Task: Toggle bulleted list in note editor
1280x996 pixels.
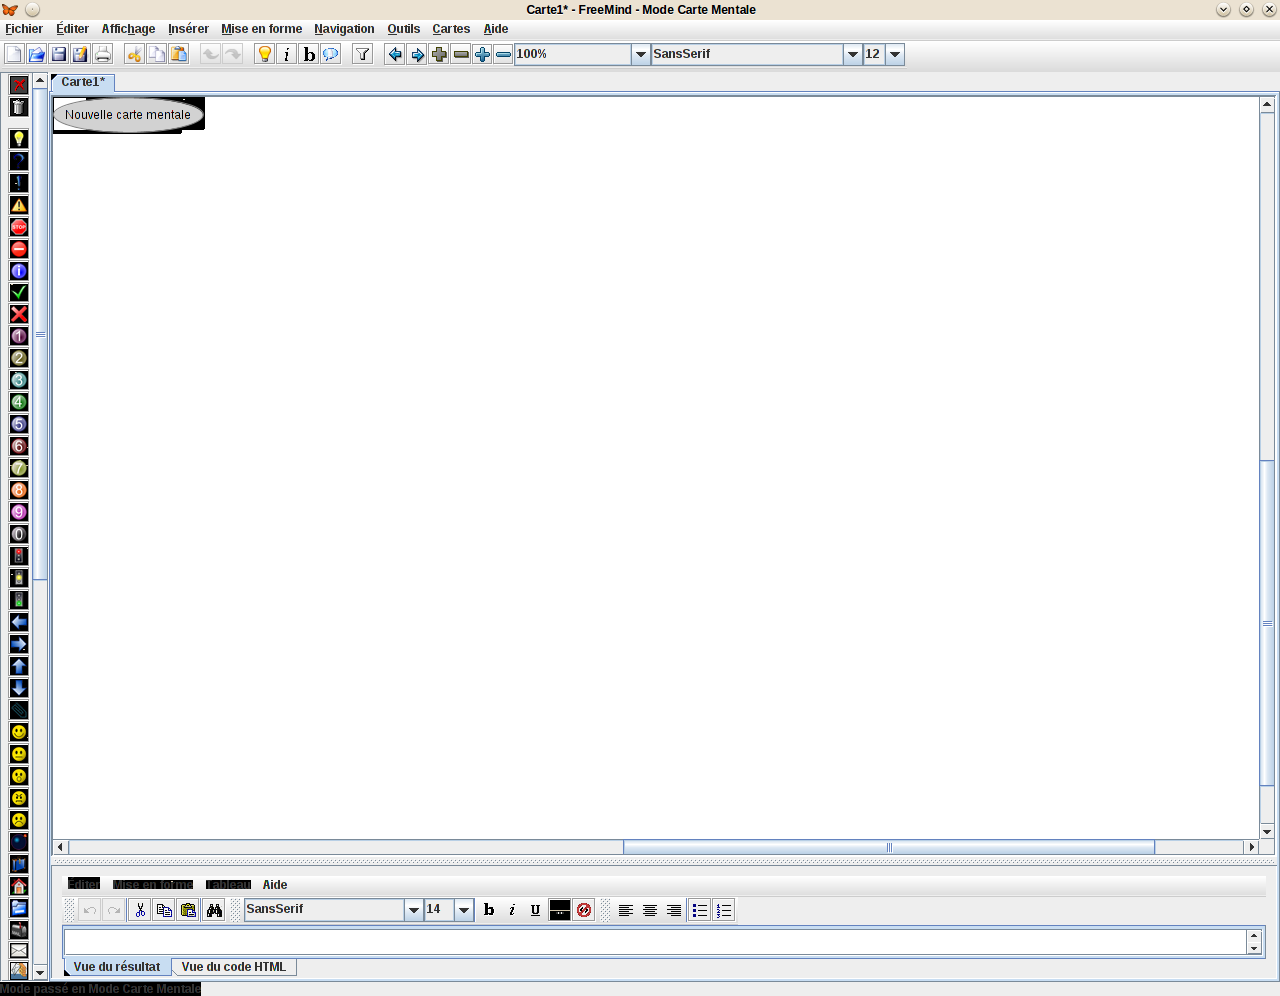Action: pyautogui.click(x=700, y=910)
